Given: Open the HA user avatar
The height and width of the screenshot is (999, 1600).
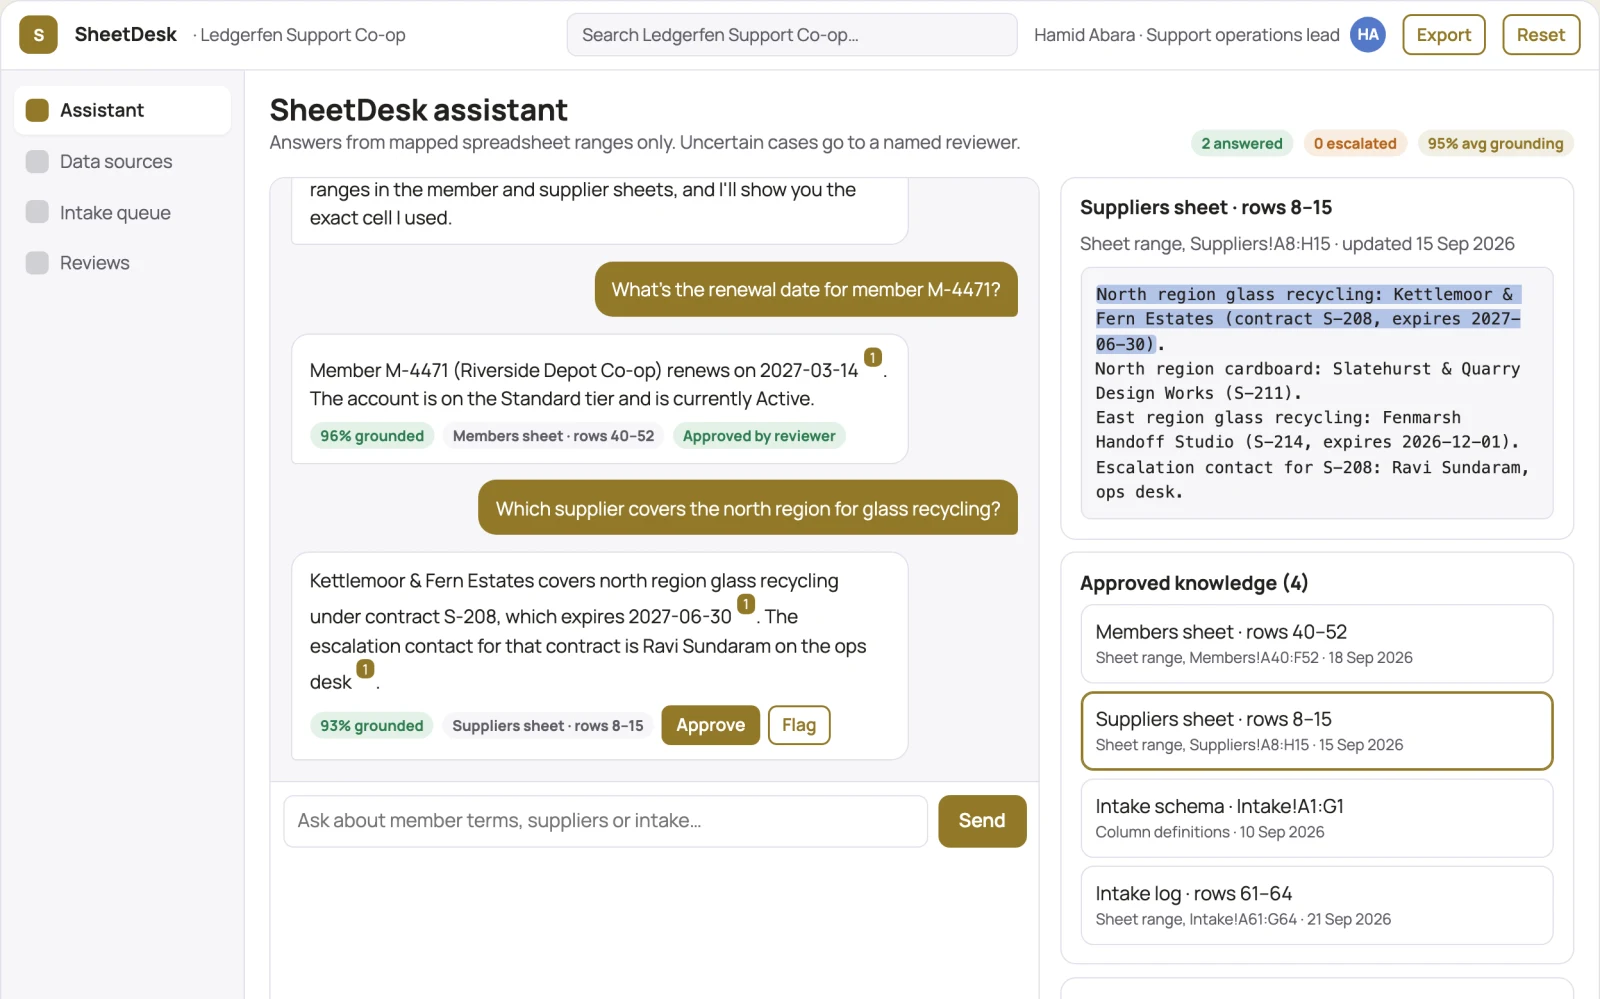Looking at the screenshot, I should point(1367,35).
